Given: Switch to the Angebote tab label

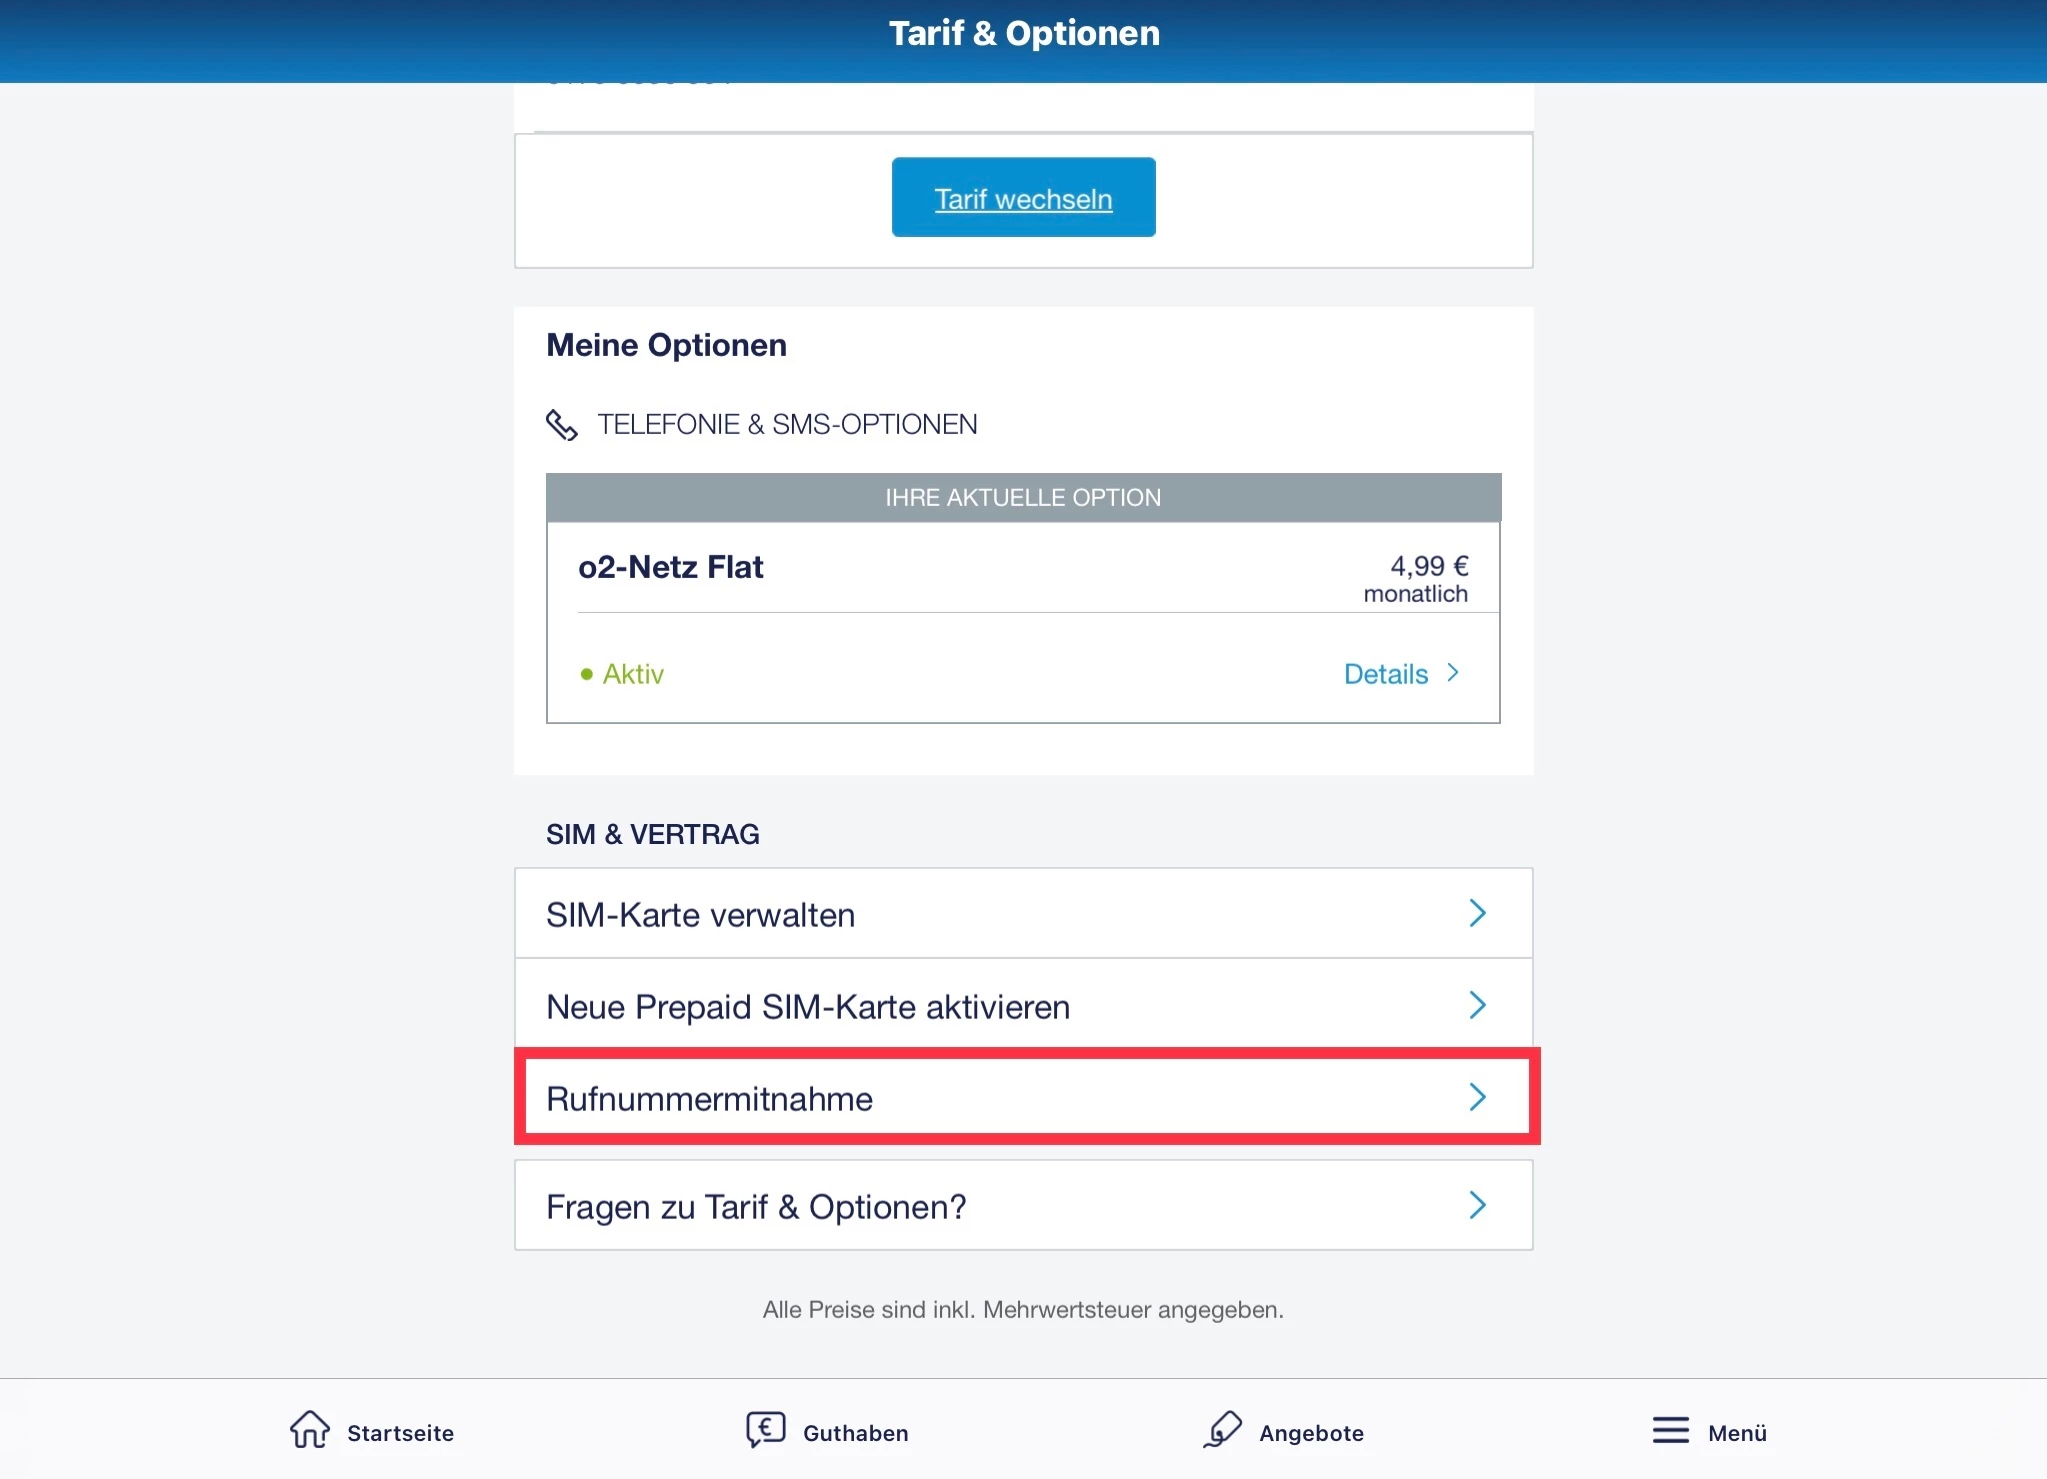Looking at the screenshot, I should click(x=1311, y=1433).
